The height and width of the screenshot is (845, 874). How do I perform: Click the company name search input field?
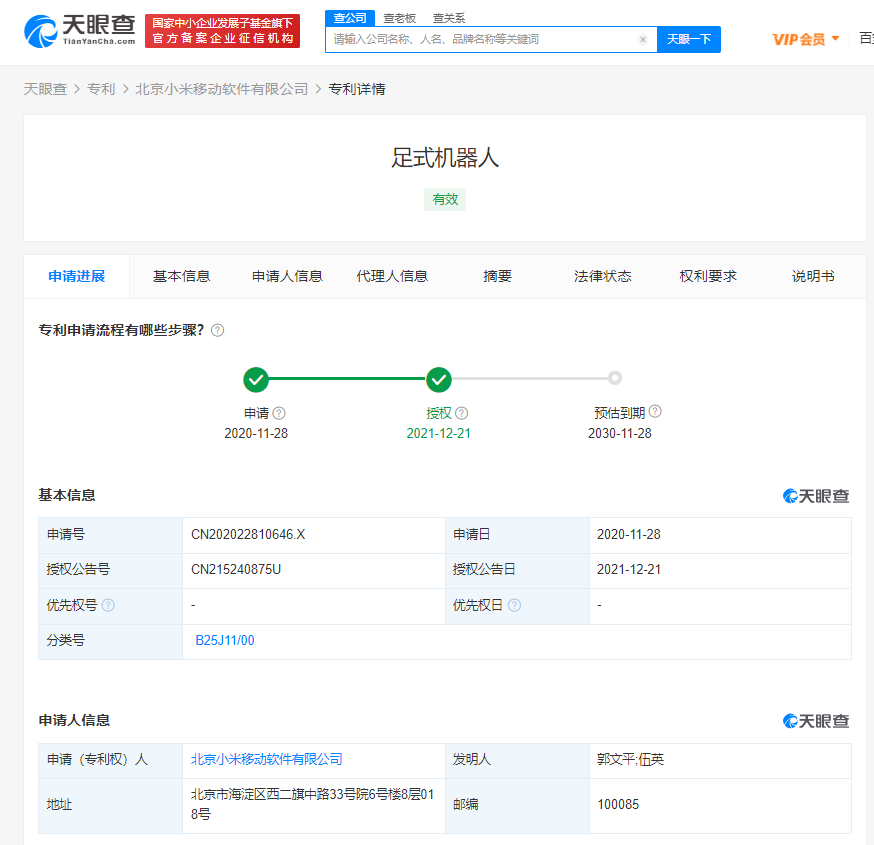click(x=480, y=40)
